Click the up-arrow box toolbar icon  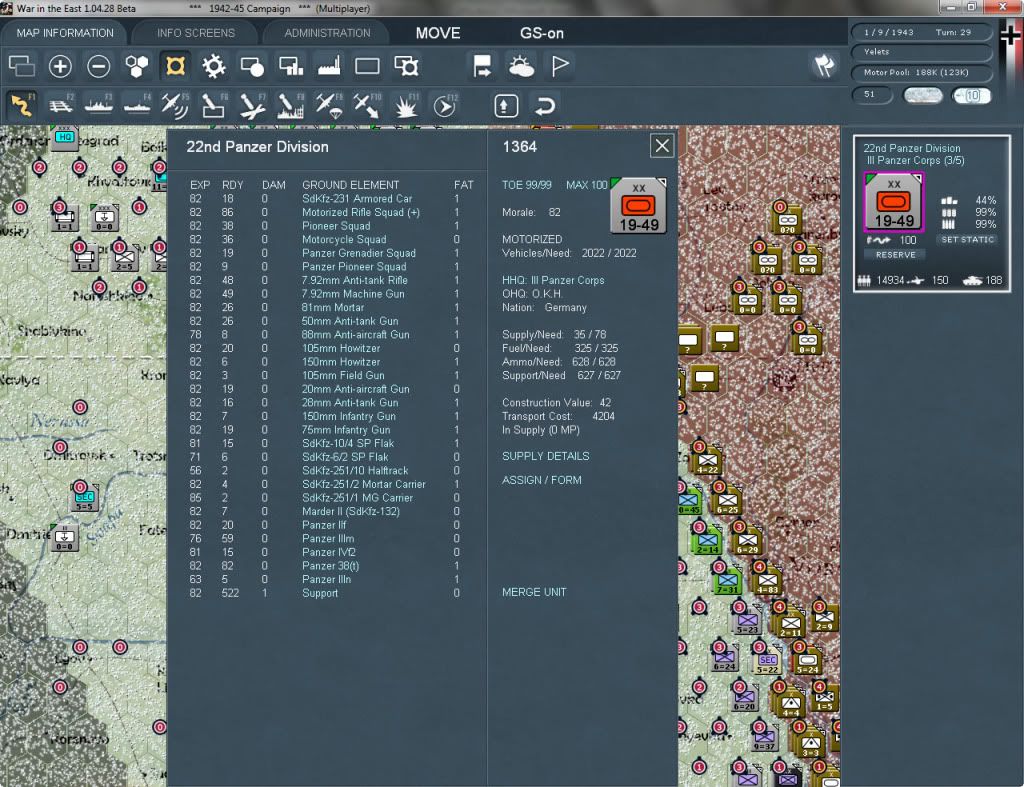(506, 106)
